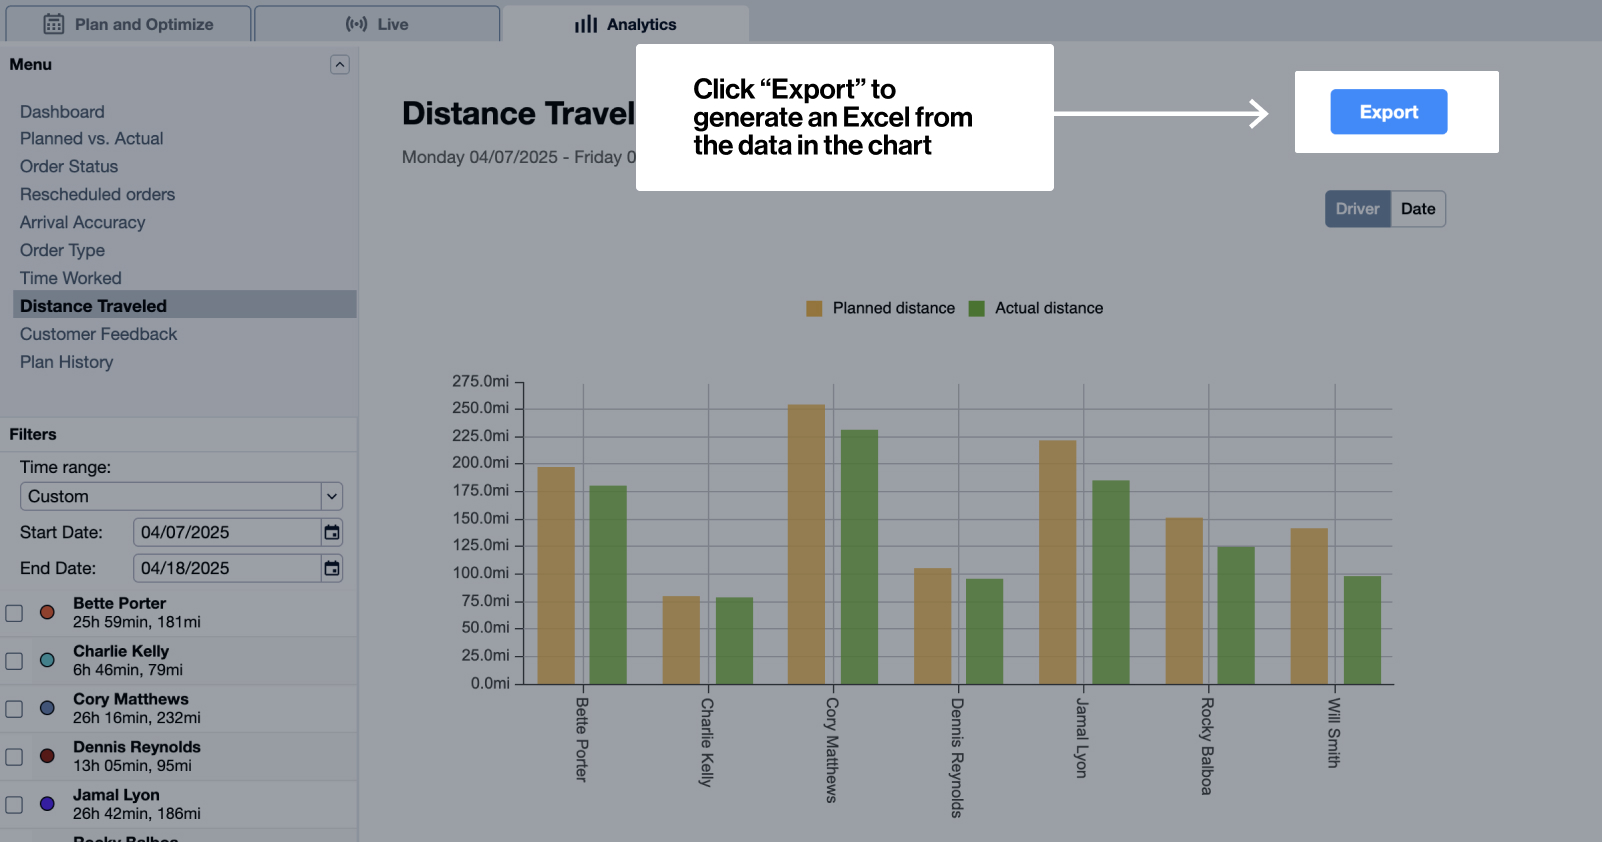This screenshot has width=1602, height=842.
Task: Click Charlie Kelly's teal color dot
Action: [47, 660]
